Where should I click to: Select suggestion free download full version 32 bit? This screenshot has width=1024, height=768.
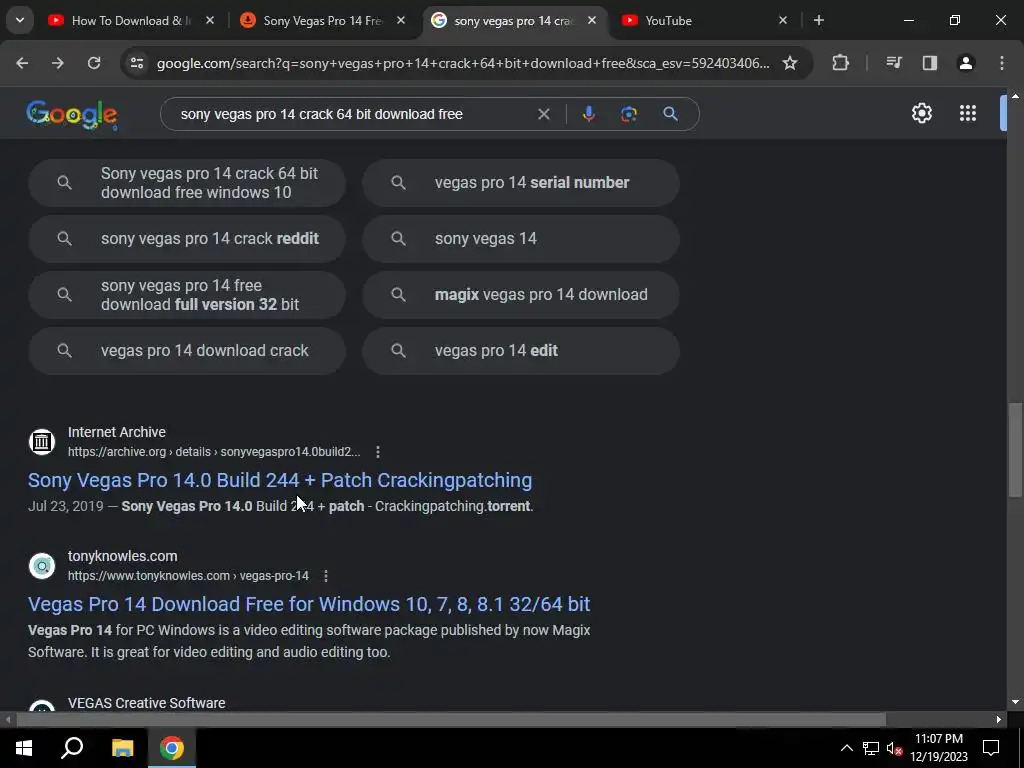[x=187, y=295]
